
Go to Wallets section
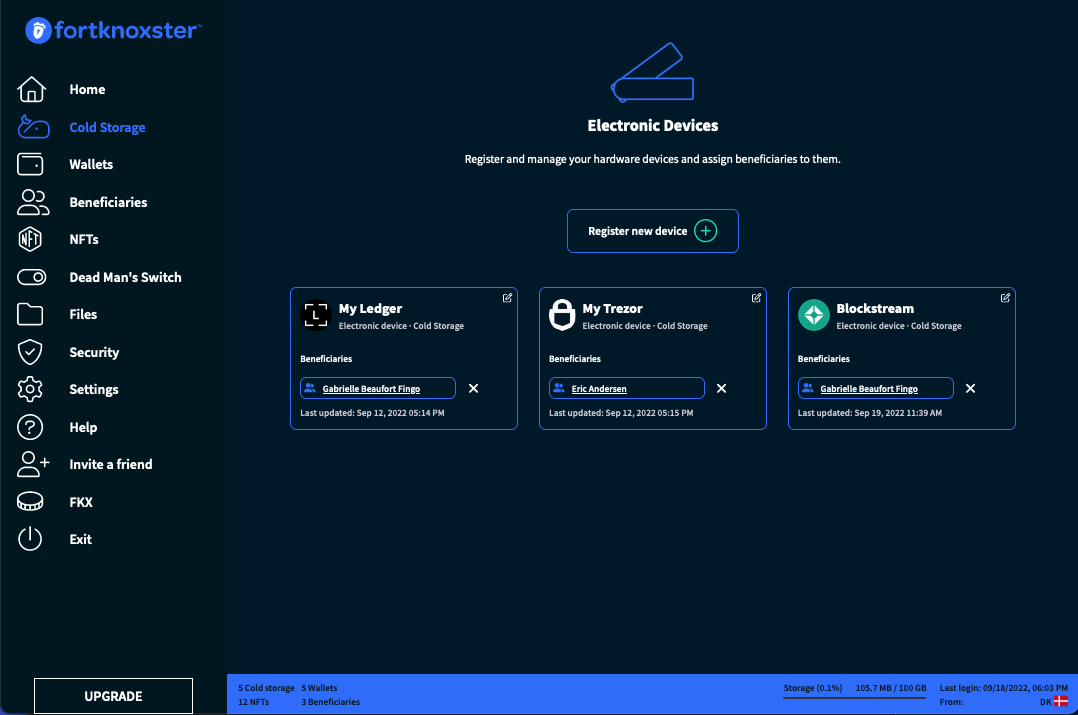click(x=91, y=164)
